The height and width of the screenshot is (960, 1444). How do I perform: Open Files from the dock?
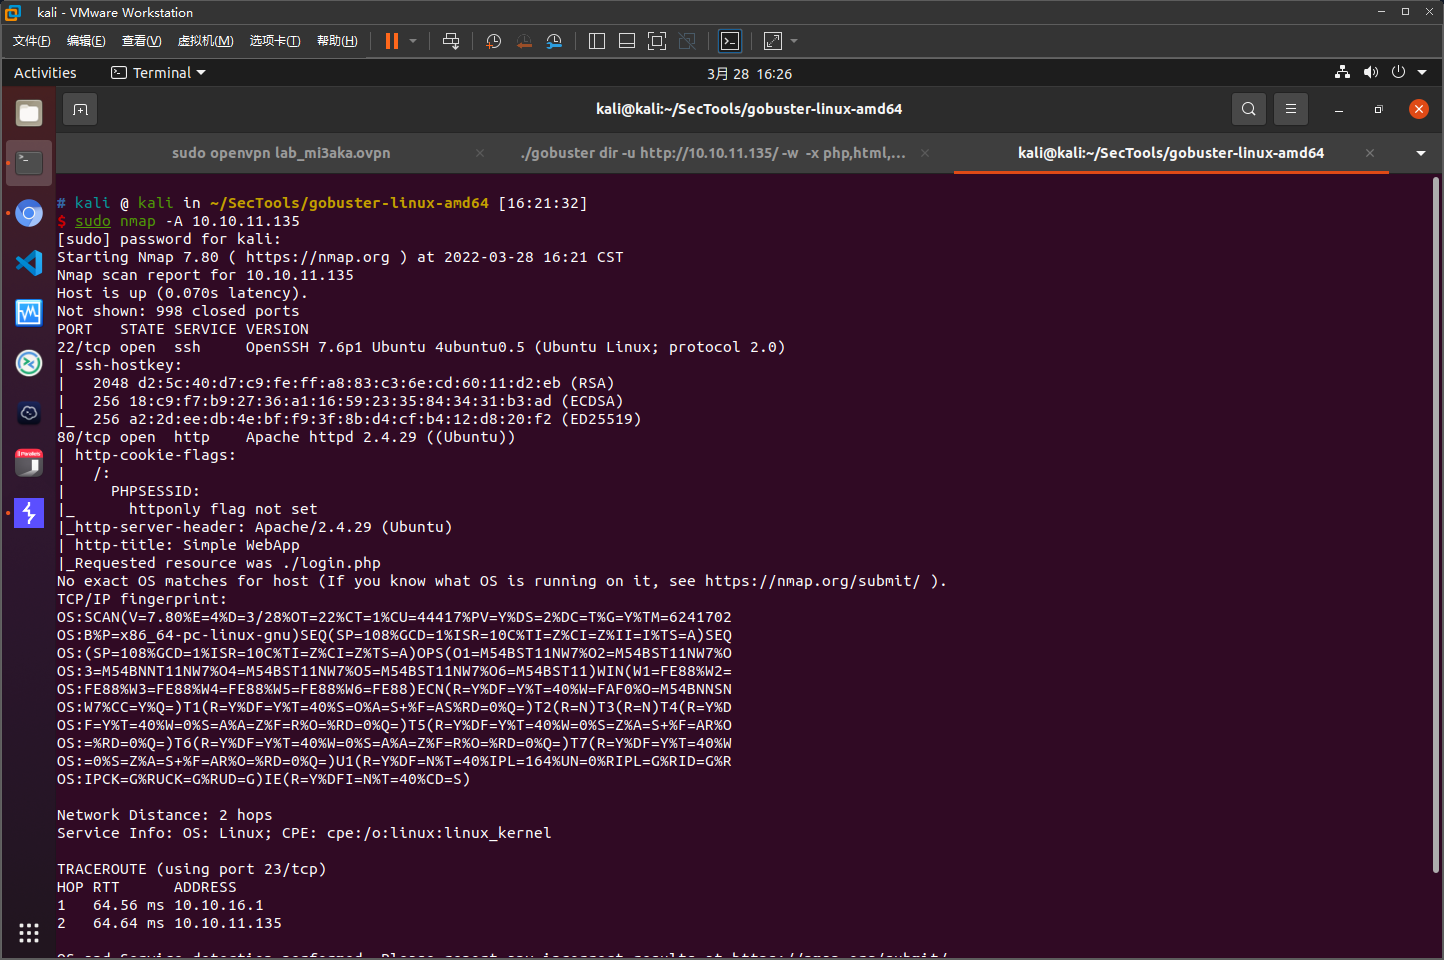[29, 113]
